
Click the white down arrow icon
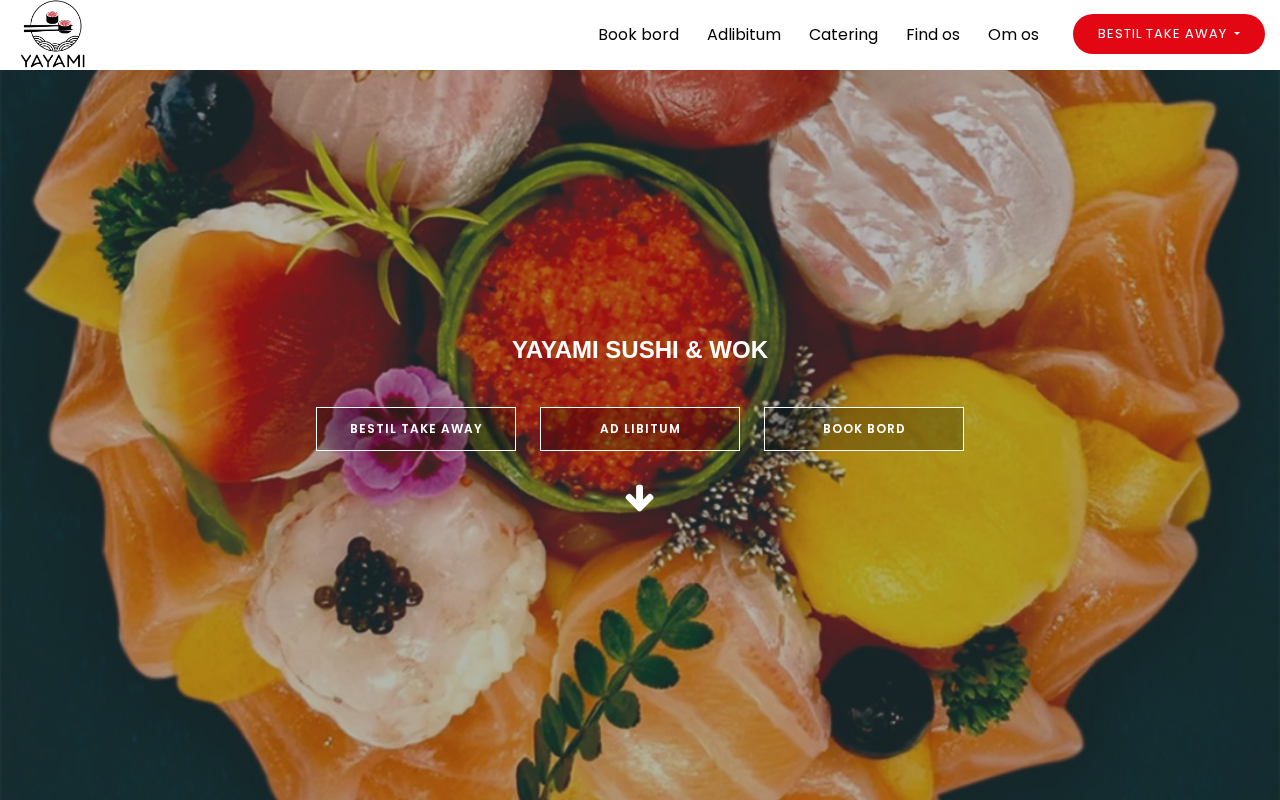pos(640,498)
